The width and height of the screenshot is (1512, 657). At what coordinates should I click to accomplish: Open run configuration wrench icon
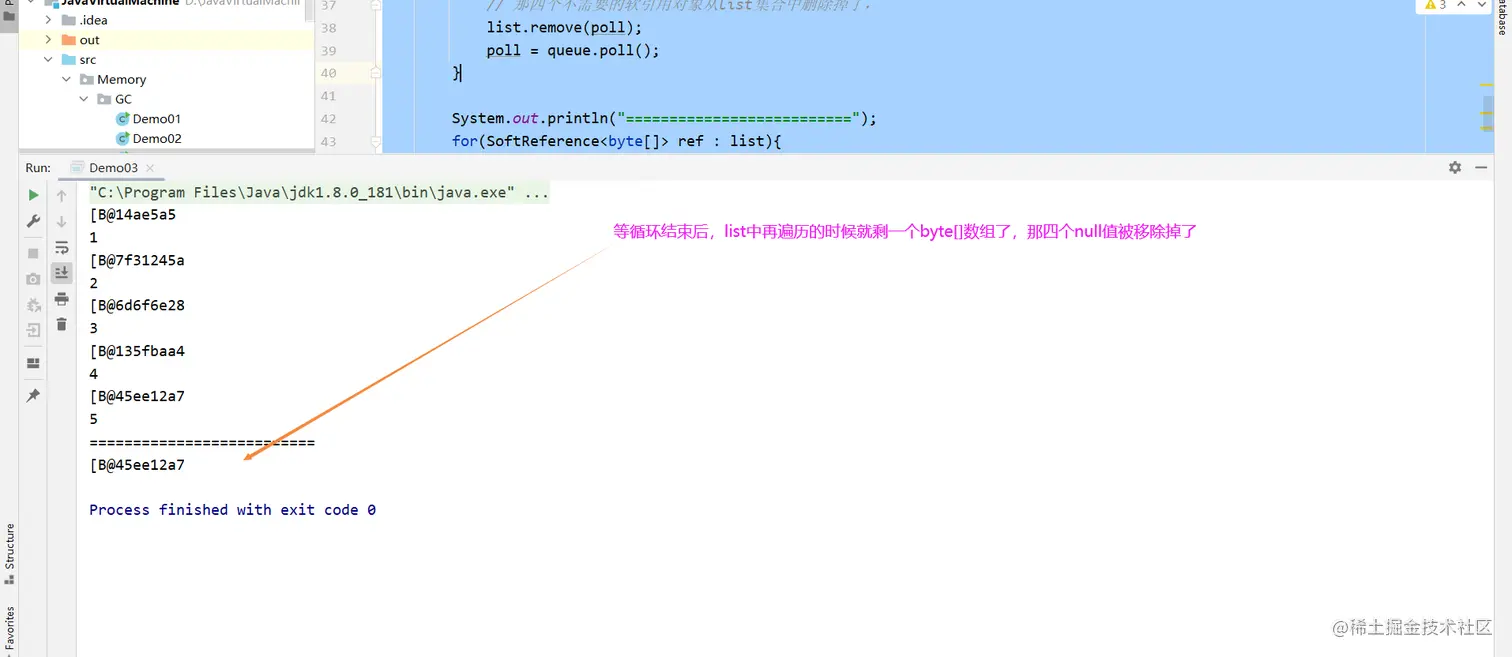[x=33, y=221]
